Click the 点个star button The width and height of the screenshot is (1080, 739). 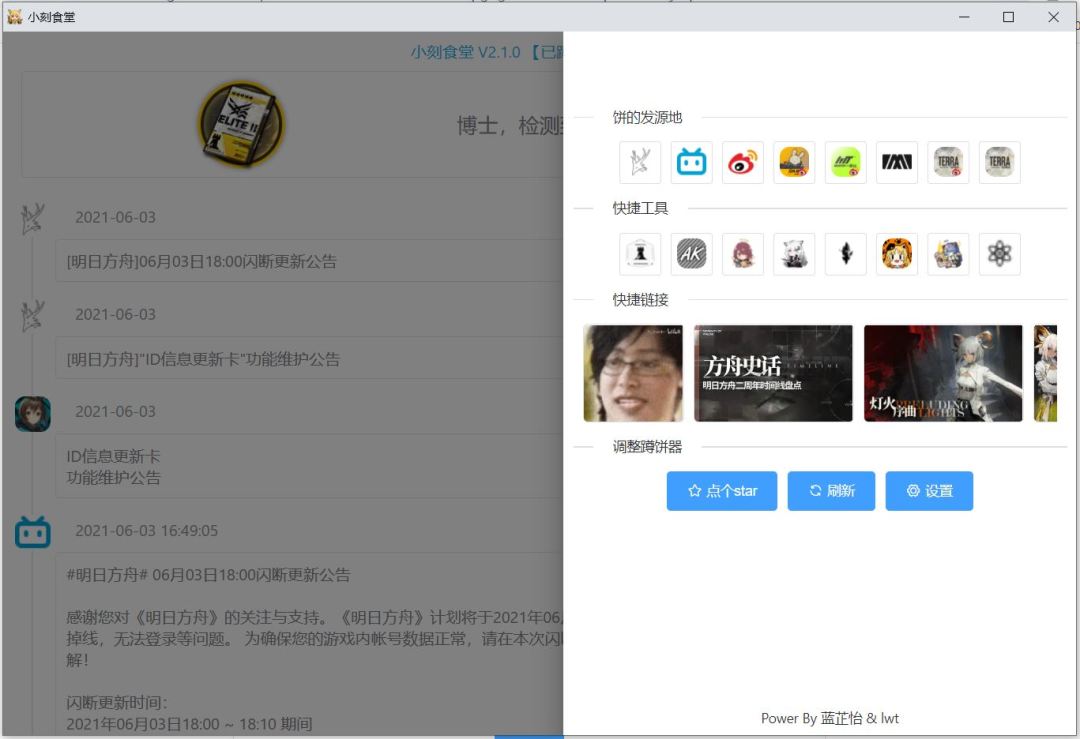click(722, 491)
